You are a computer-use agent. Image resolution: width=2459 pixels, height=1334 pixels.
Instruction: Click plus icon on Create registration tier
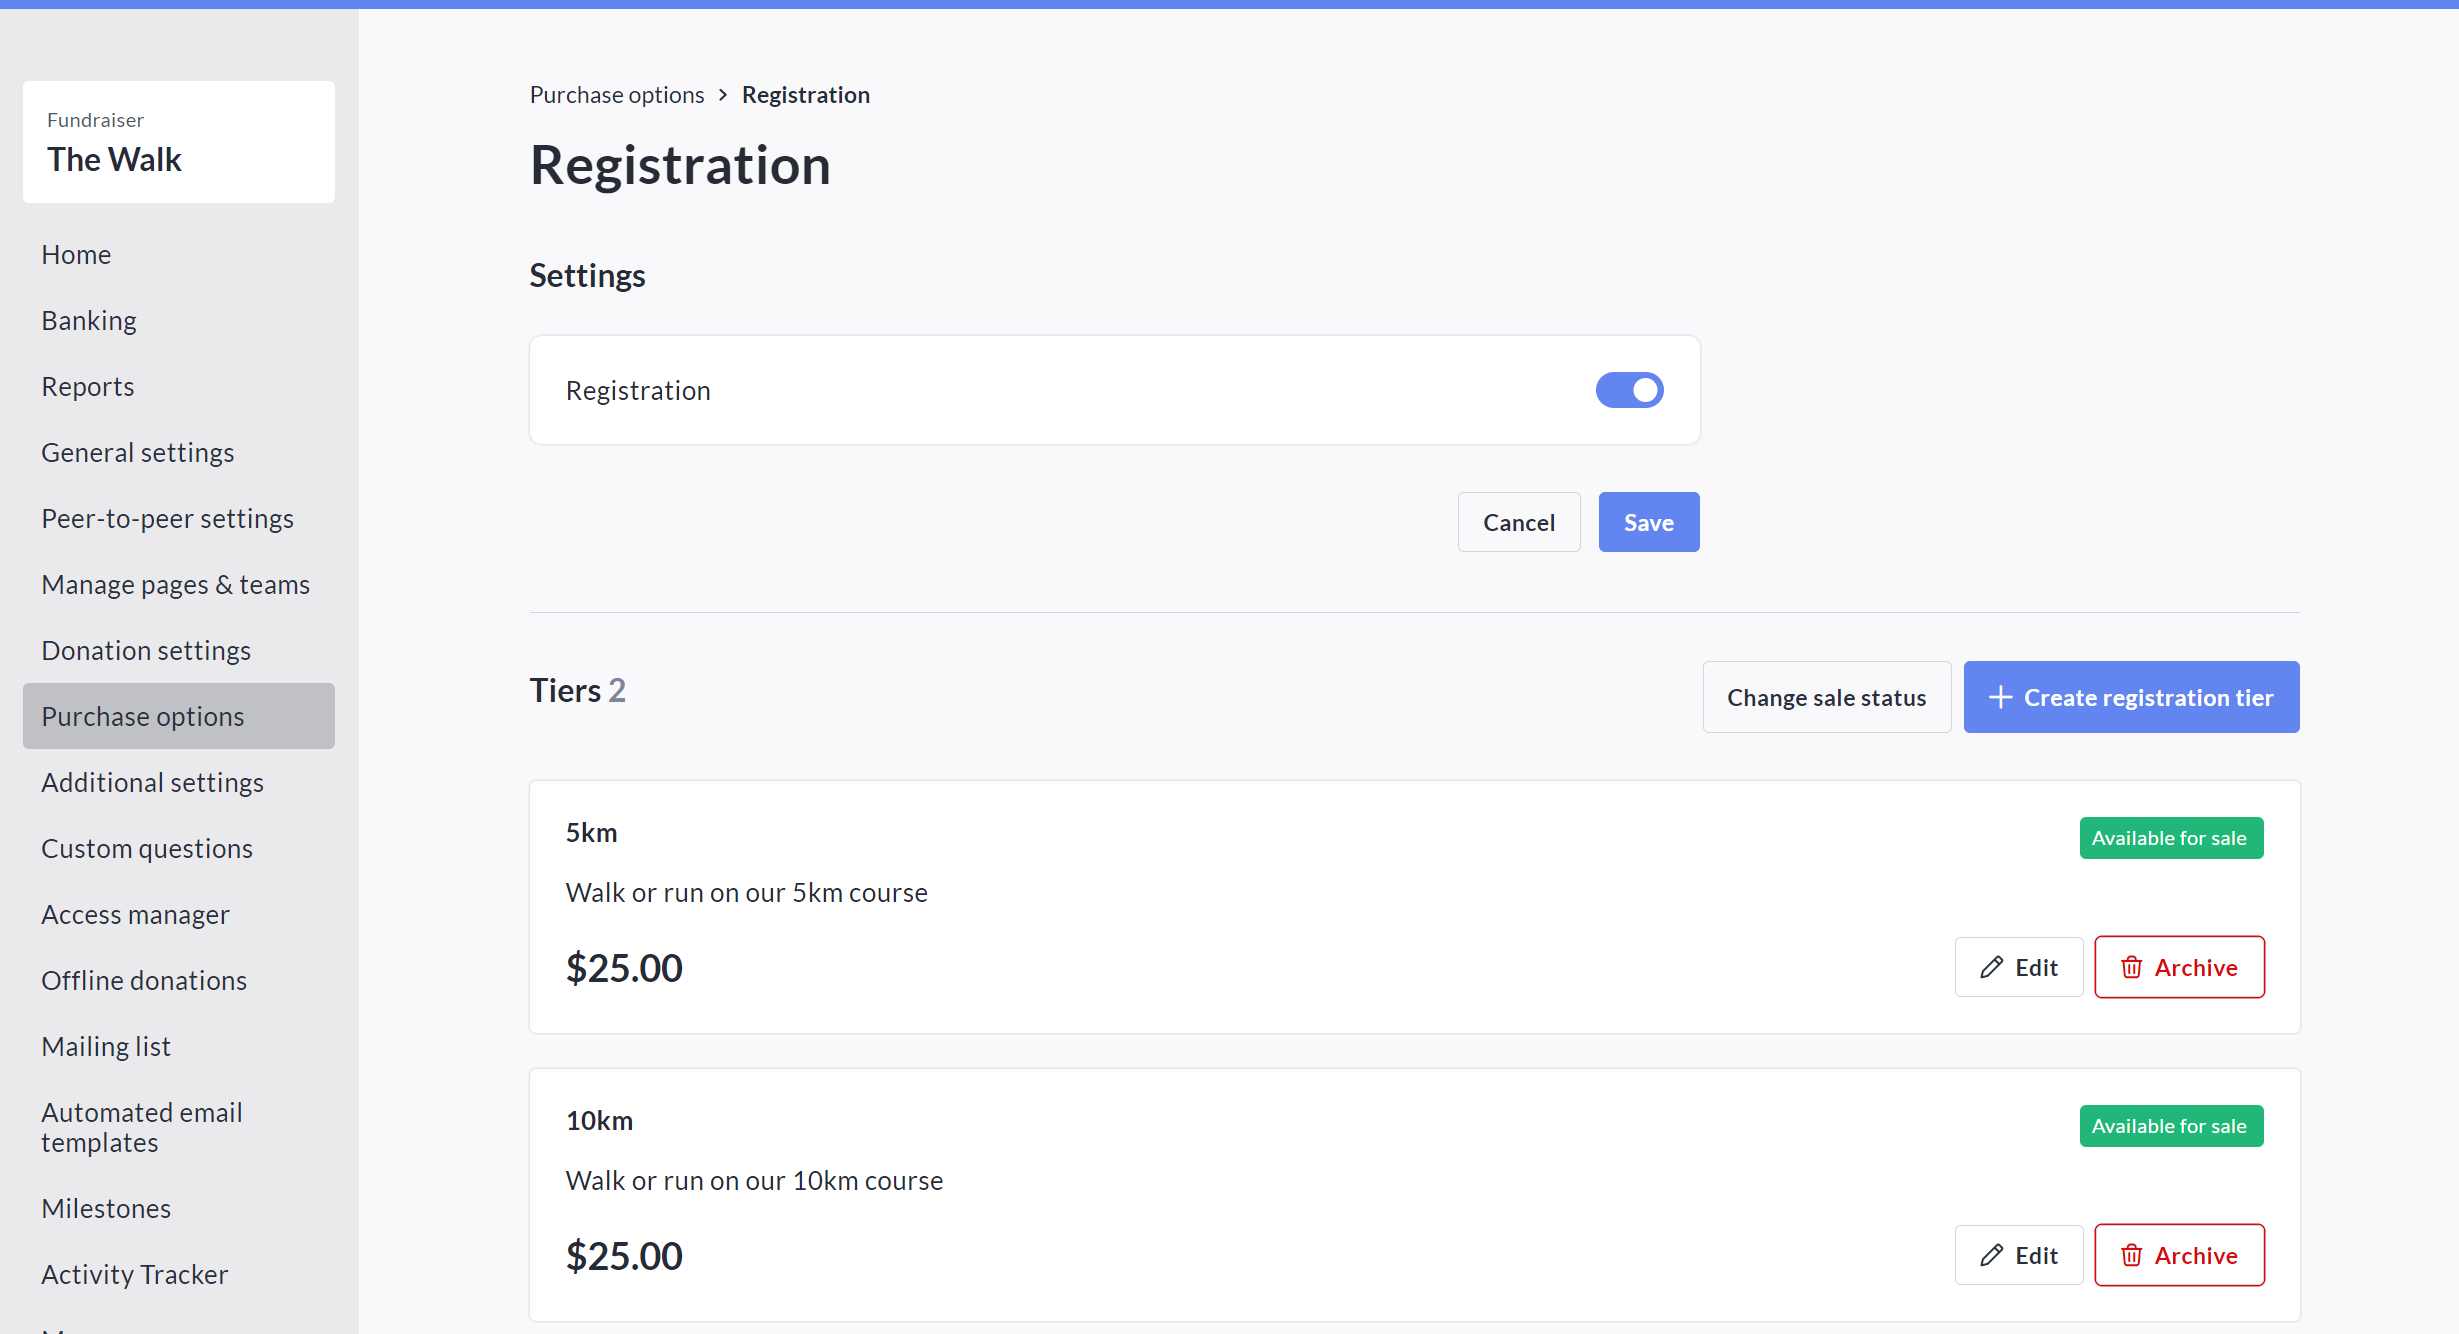click(2000, 697)
